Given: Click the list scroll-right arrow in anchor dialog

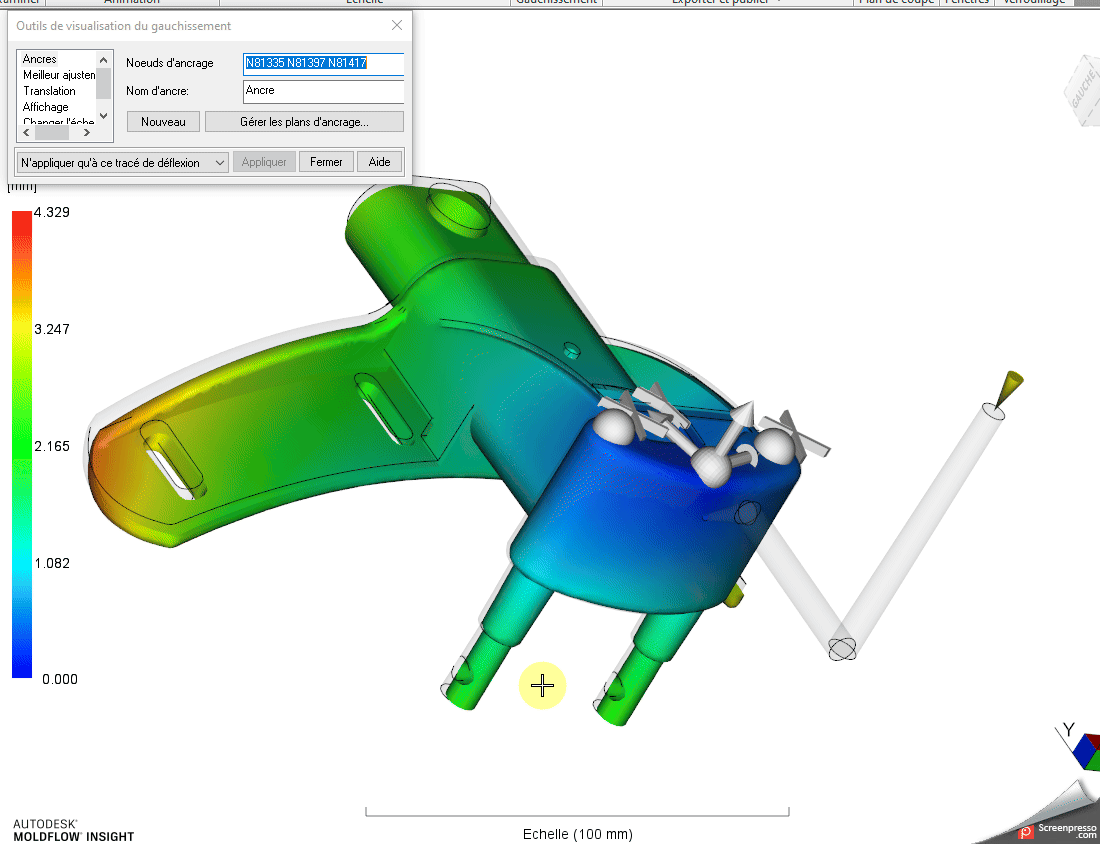Looking at the screenshot, I should point(87,132).
